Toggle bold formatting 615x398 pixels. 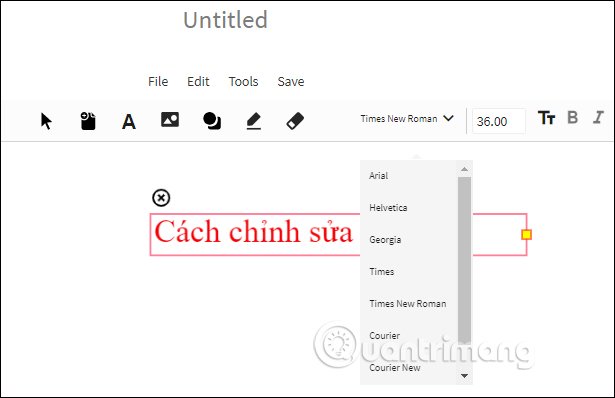[573, 117]
